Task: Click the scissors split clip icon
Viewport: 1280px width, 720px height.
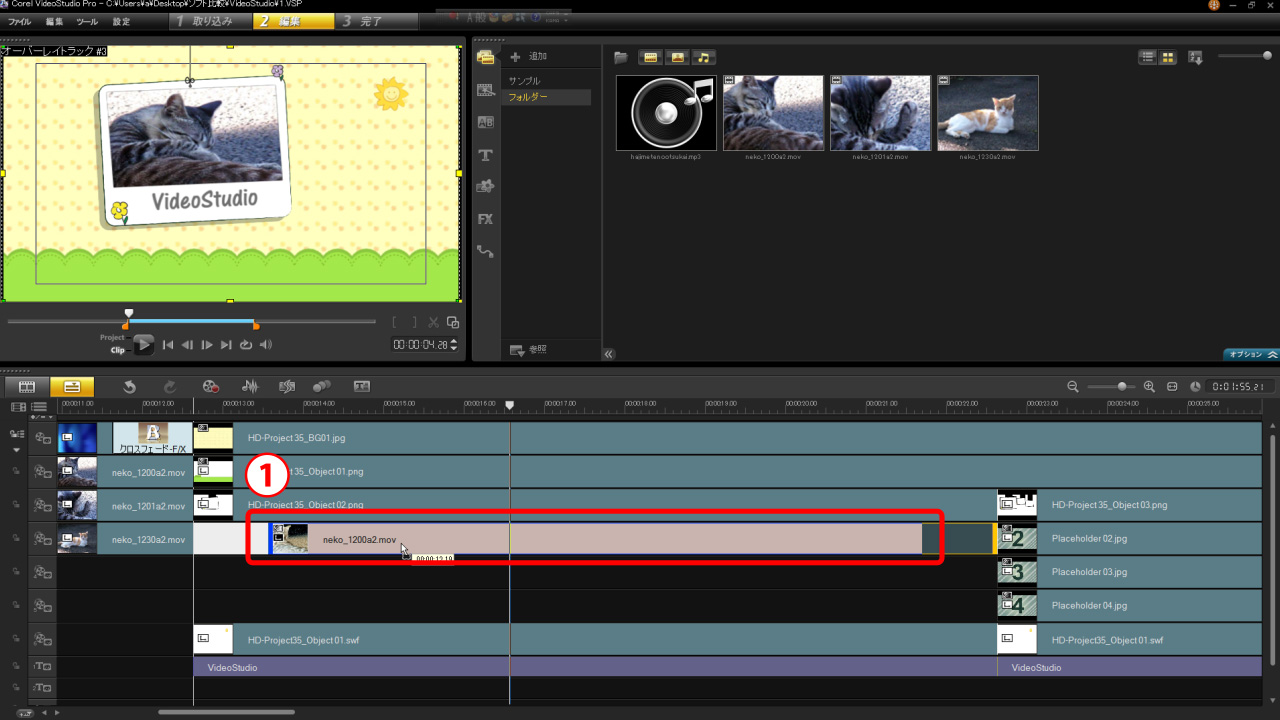Action: click(433, 322)
